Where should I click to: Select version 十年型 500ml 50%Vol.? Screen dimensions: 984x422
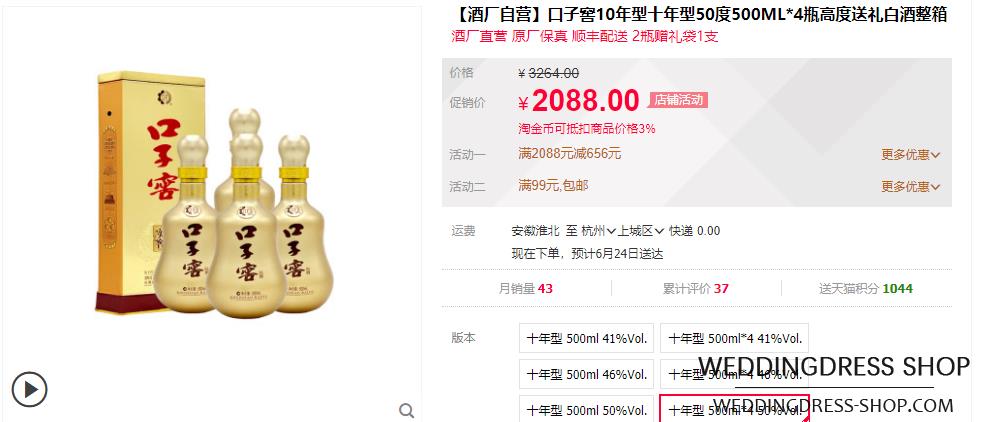(x=586, y=411)
